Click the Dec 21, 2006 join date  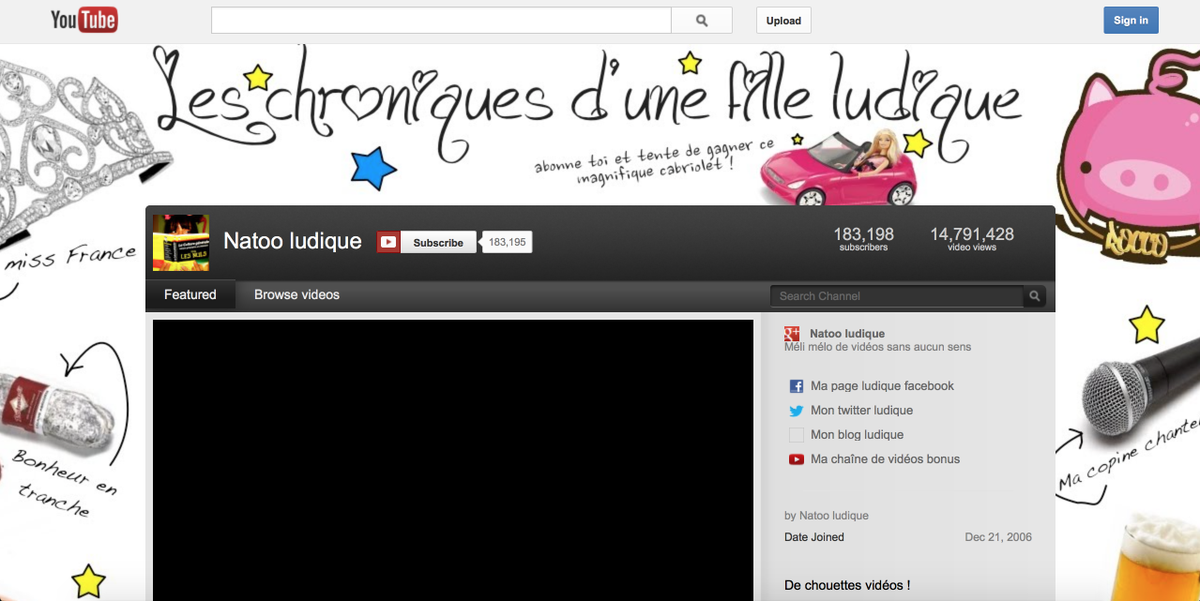(x=998, y=537)
